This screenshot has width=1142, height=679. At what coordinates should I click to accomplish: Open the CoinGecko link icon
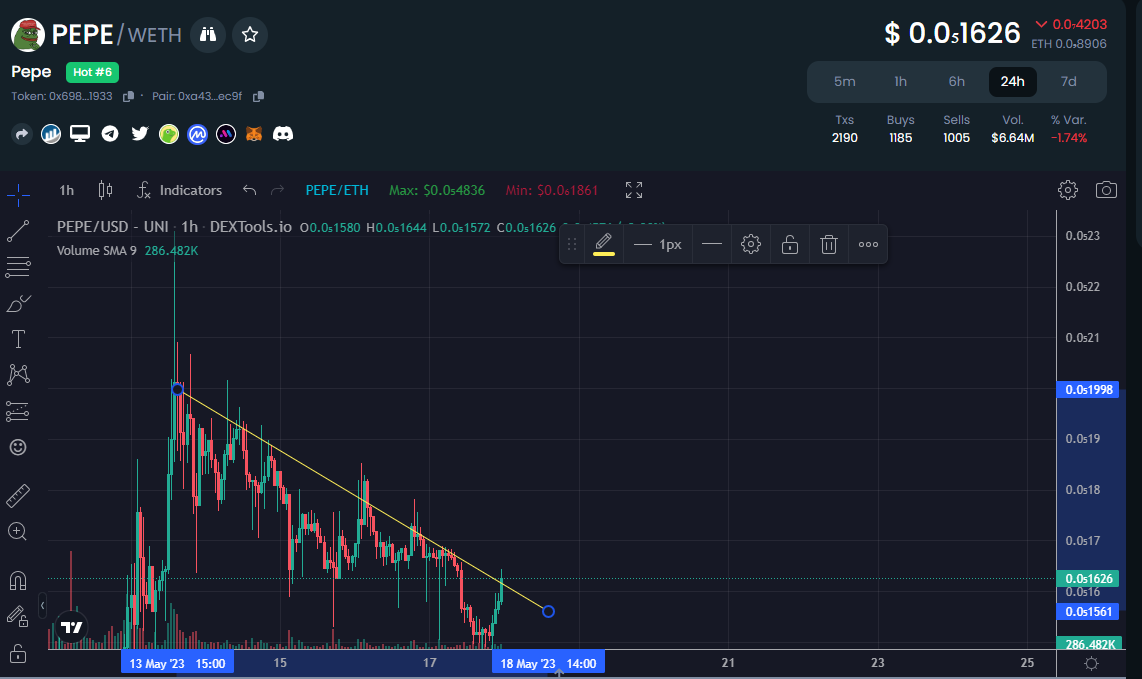coord(169,134)
